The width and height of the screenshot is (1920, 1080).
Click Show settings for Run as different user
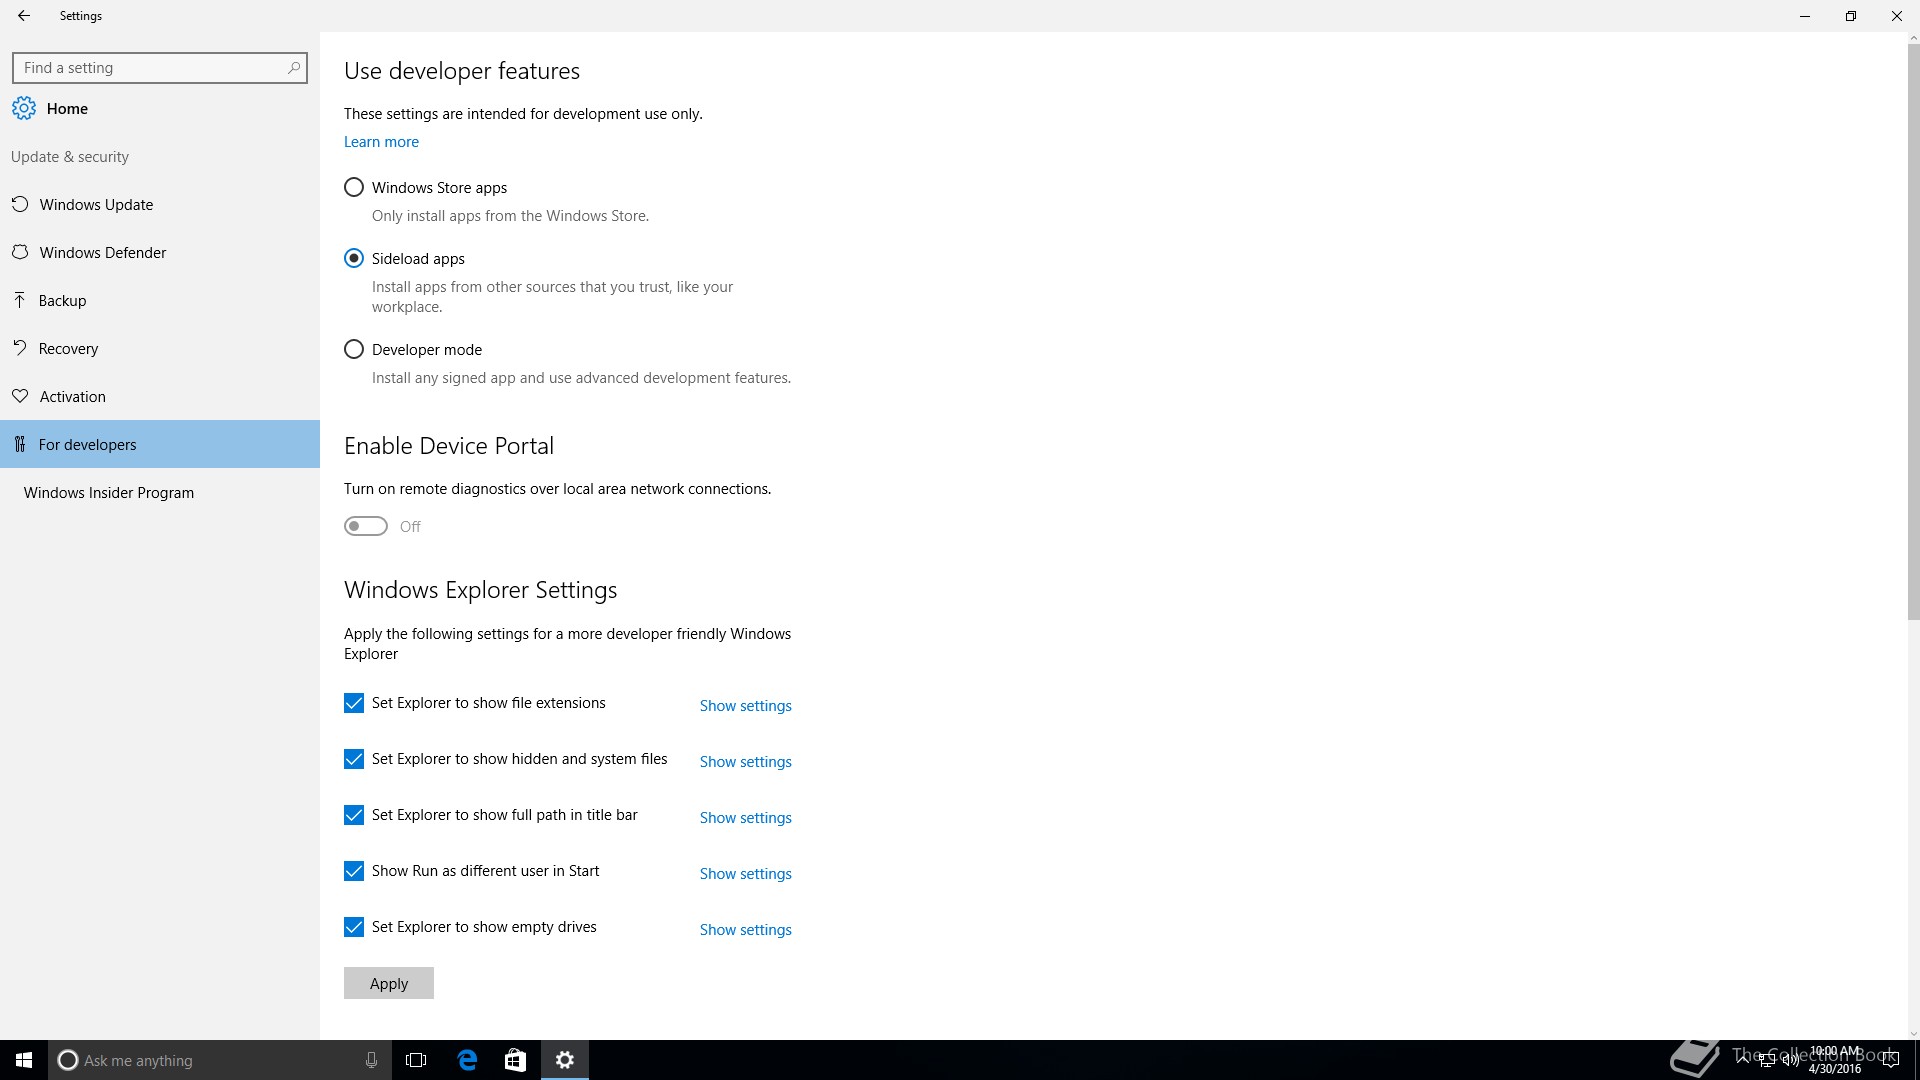point(746,873)
